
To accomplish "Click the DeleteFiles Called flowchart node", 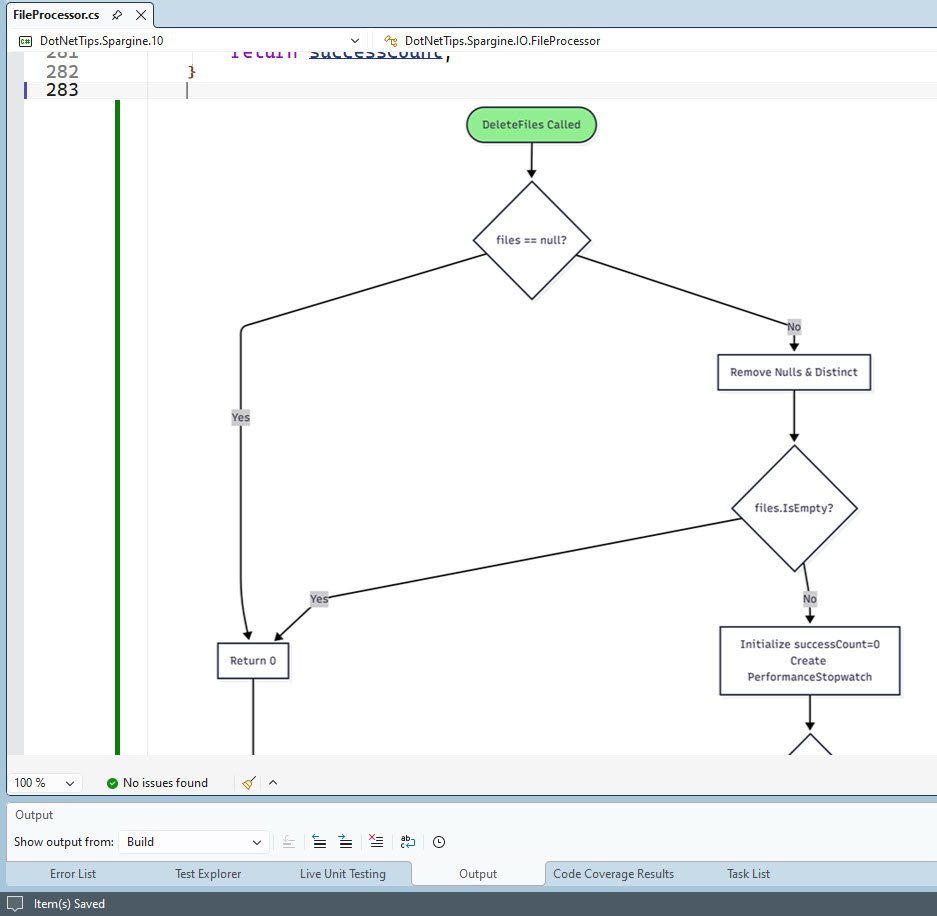I will click(531, 125).
